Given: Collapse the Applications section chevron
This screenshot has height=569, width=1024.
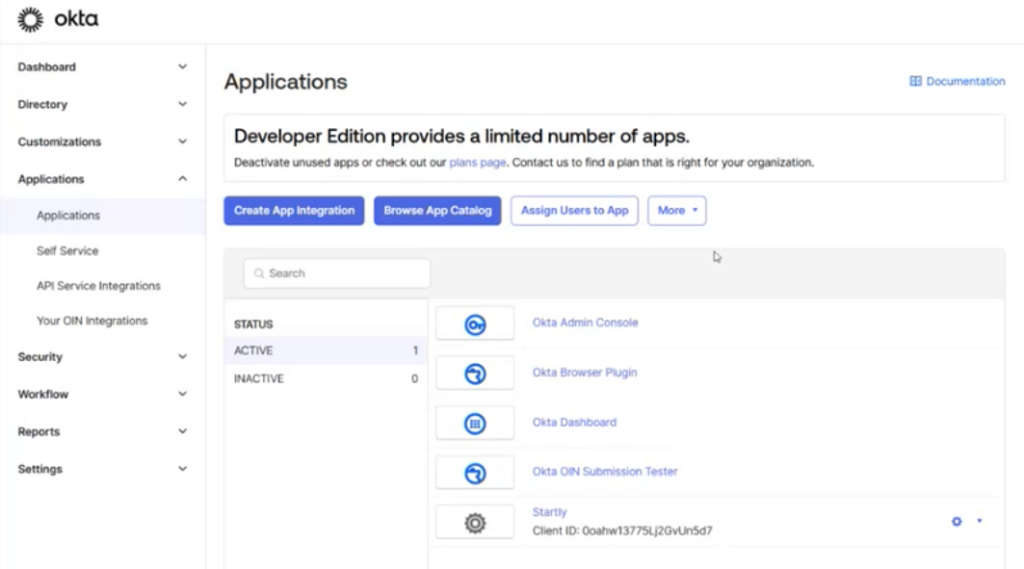Looking at the screenshot, I should click(183, 178).
